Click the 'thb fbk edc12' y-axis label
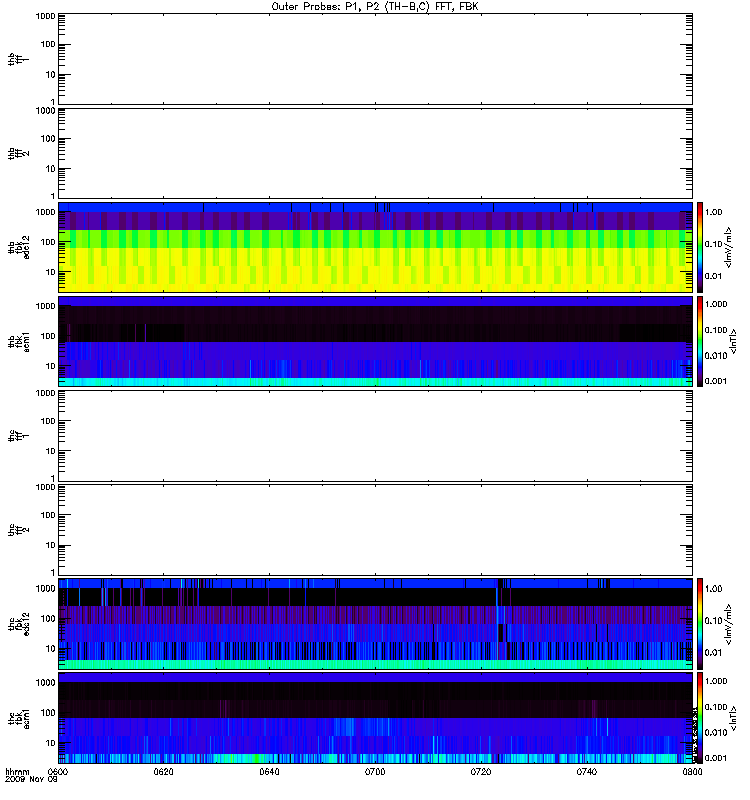Image resolution: width=750 pixels, height=800 pixels. pyautogui.click(x=19, y=247)
